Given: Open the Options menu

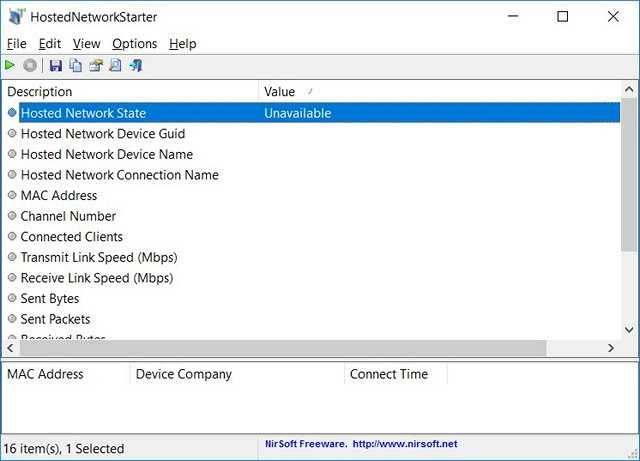Looking at the screenshot, I should (135, 44).
